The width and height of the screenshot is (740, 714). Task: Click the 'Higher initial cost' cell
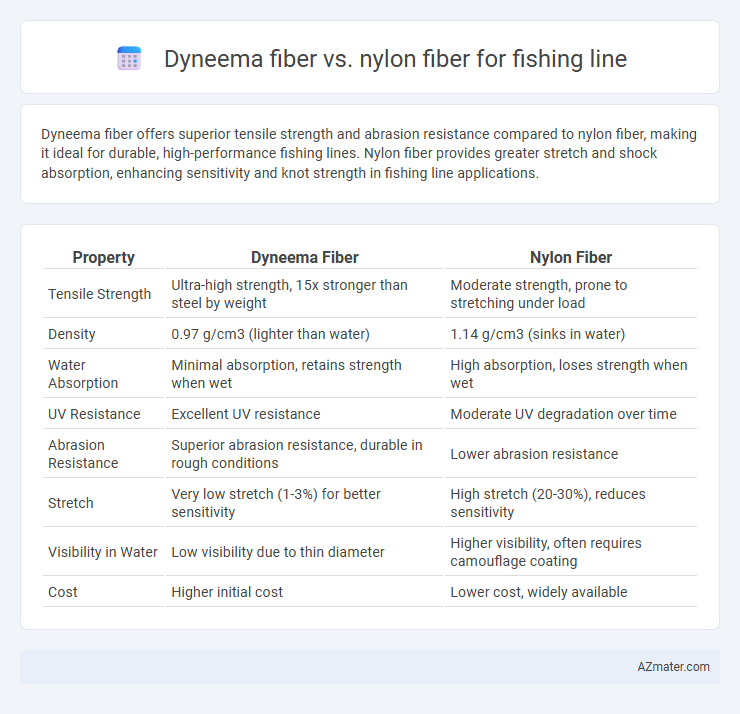[x=304, y=592]
